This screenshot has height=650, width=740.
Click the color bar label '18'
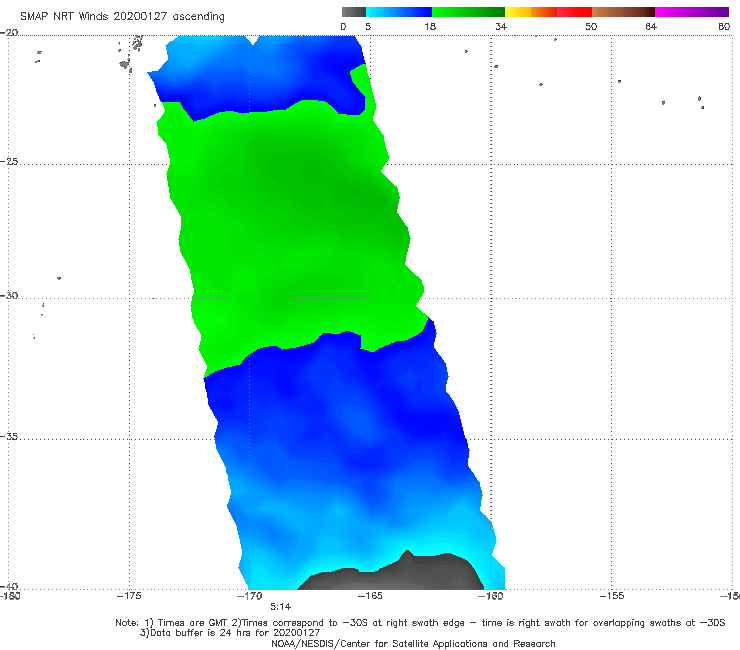pos(430,26)
